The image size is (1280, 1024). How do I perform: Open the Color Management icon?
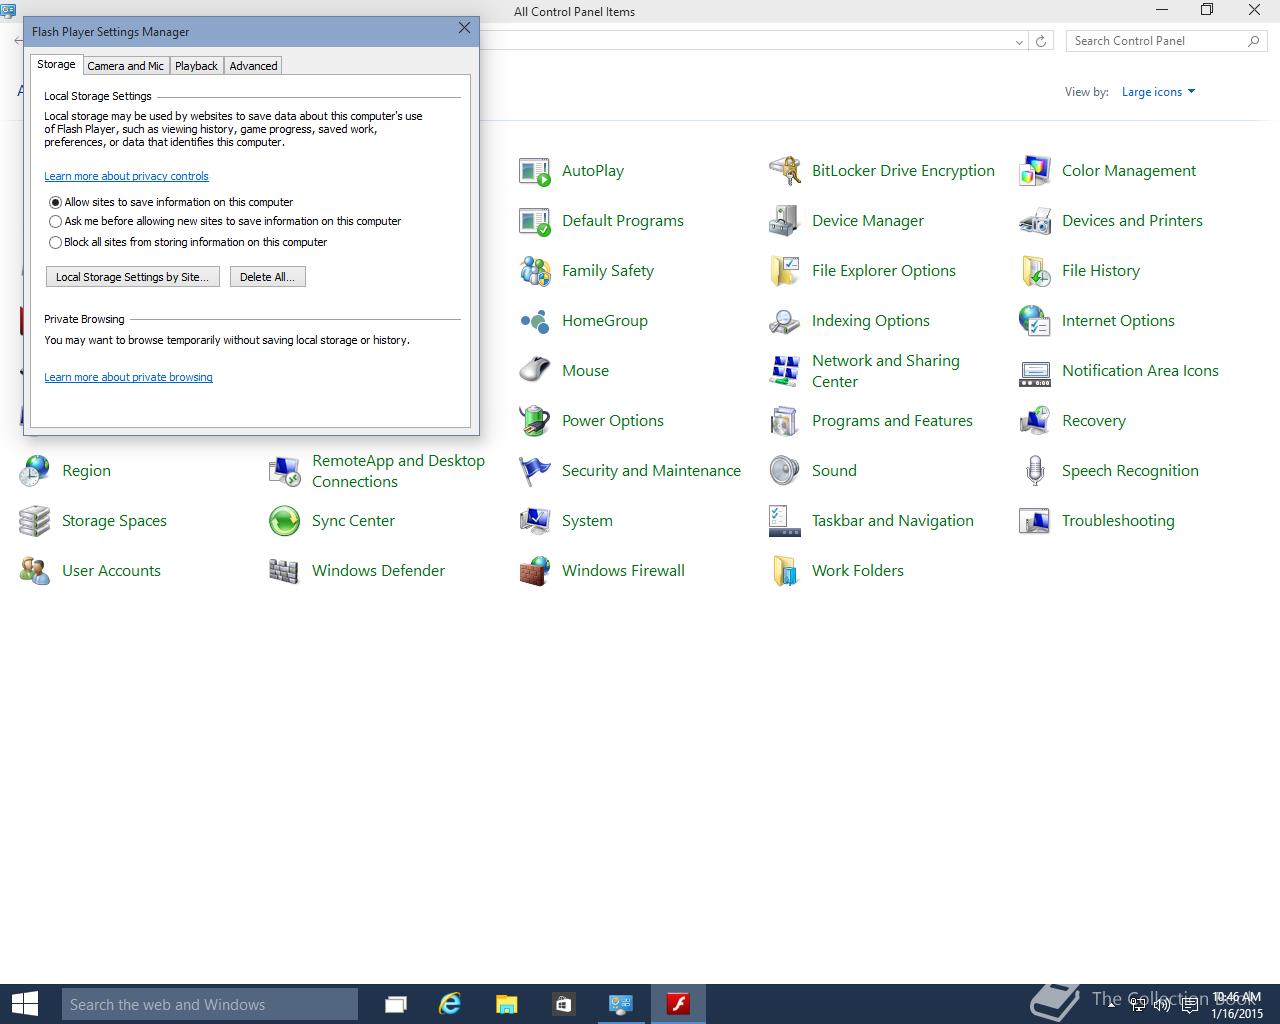(x=1035, y=171)
